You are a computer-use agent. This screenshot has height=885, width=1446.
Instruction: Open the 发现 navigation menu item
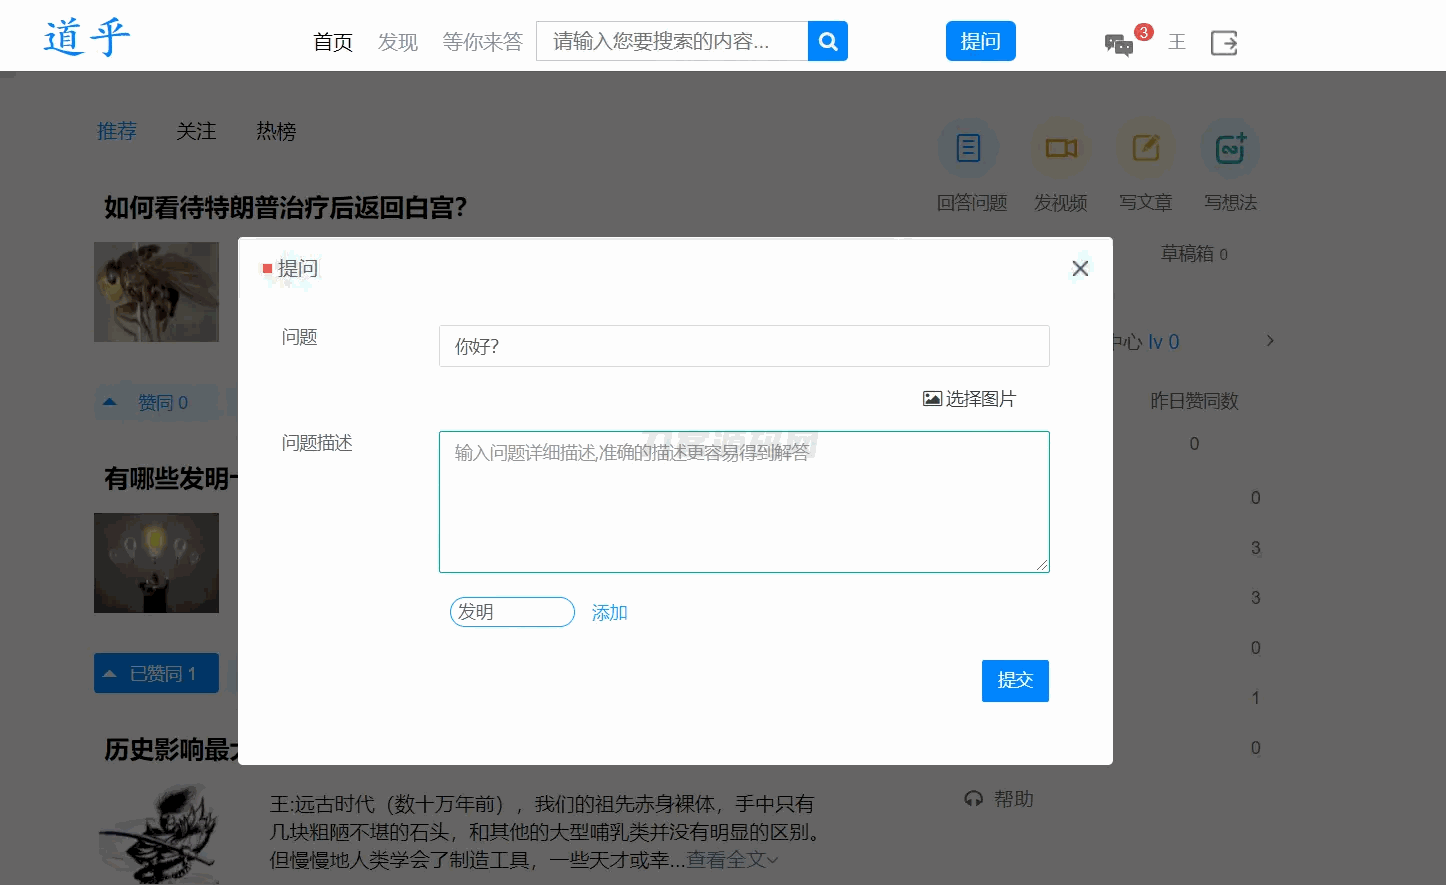397,42
